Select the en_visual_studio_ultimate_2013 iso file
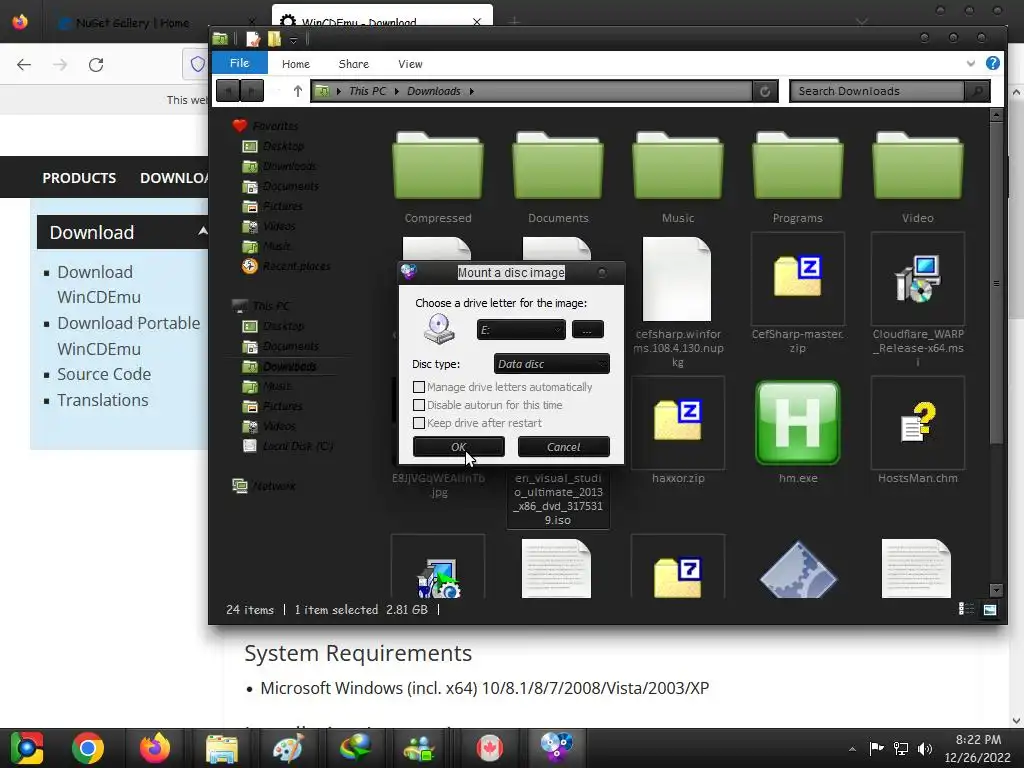This screenshot has width=1024, height=768. [558, 499]
